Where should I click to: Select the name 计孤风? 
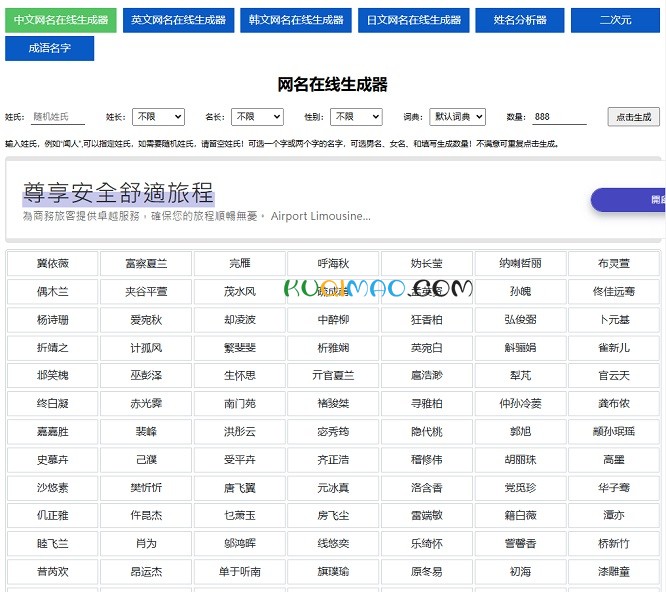coord(146,348)
